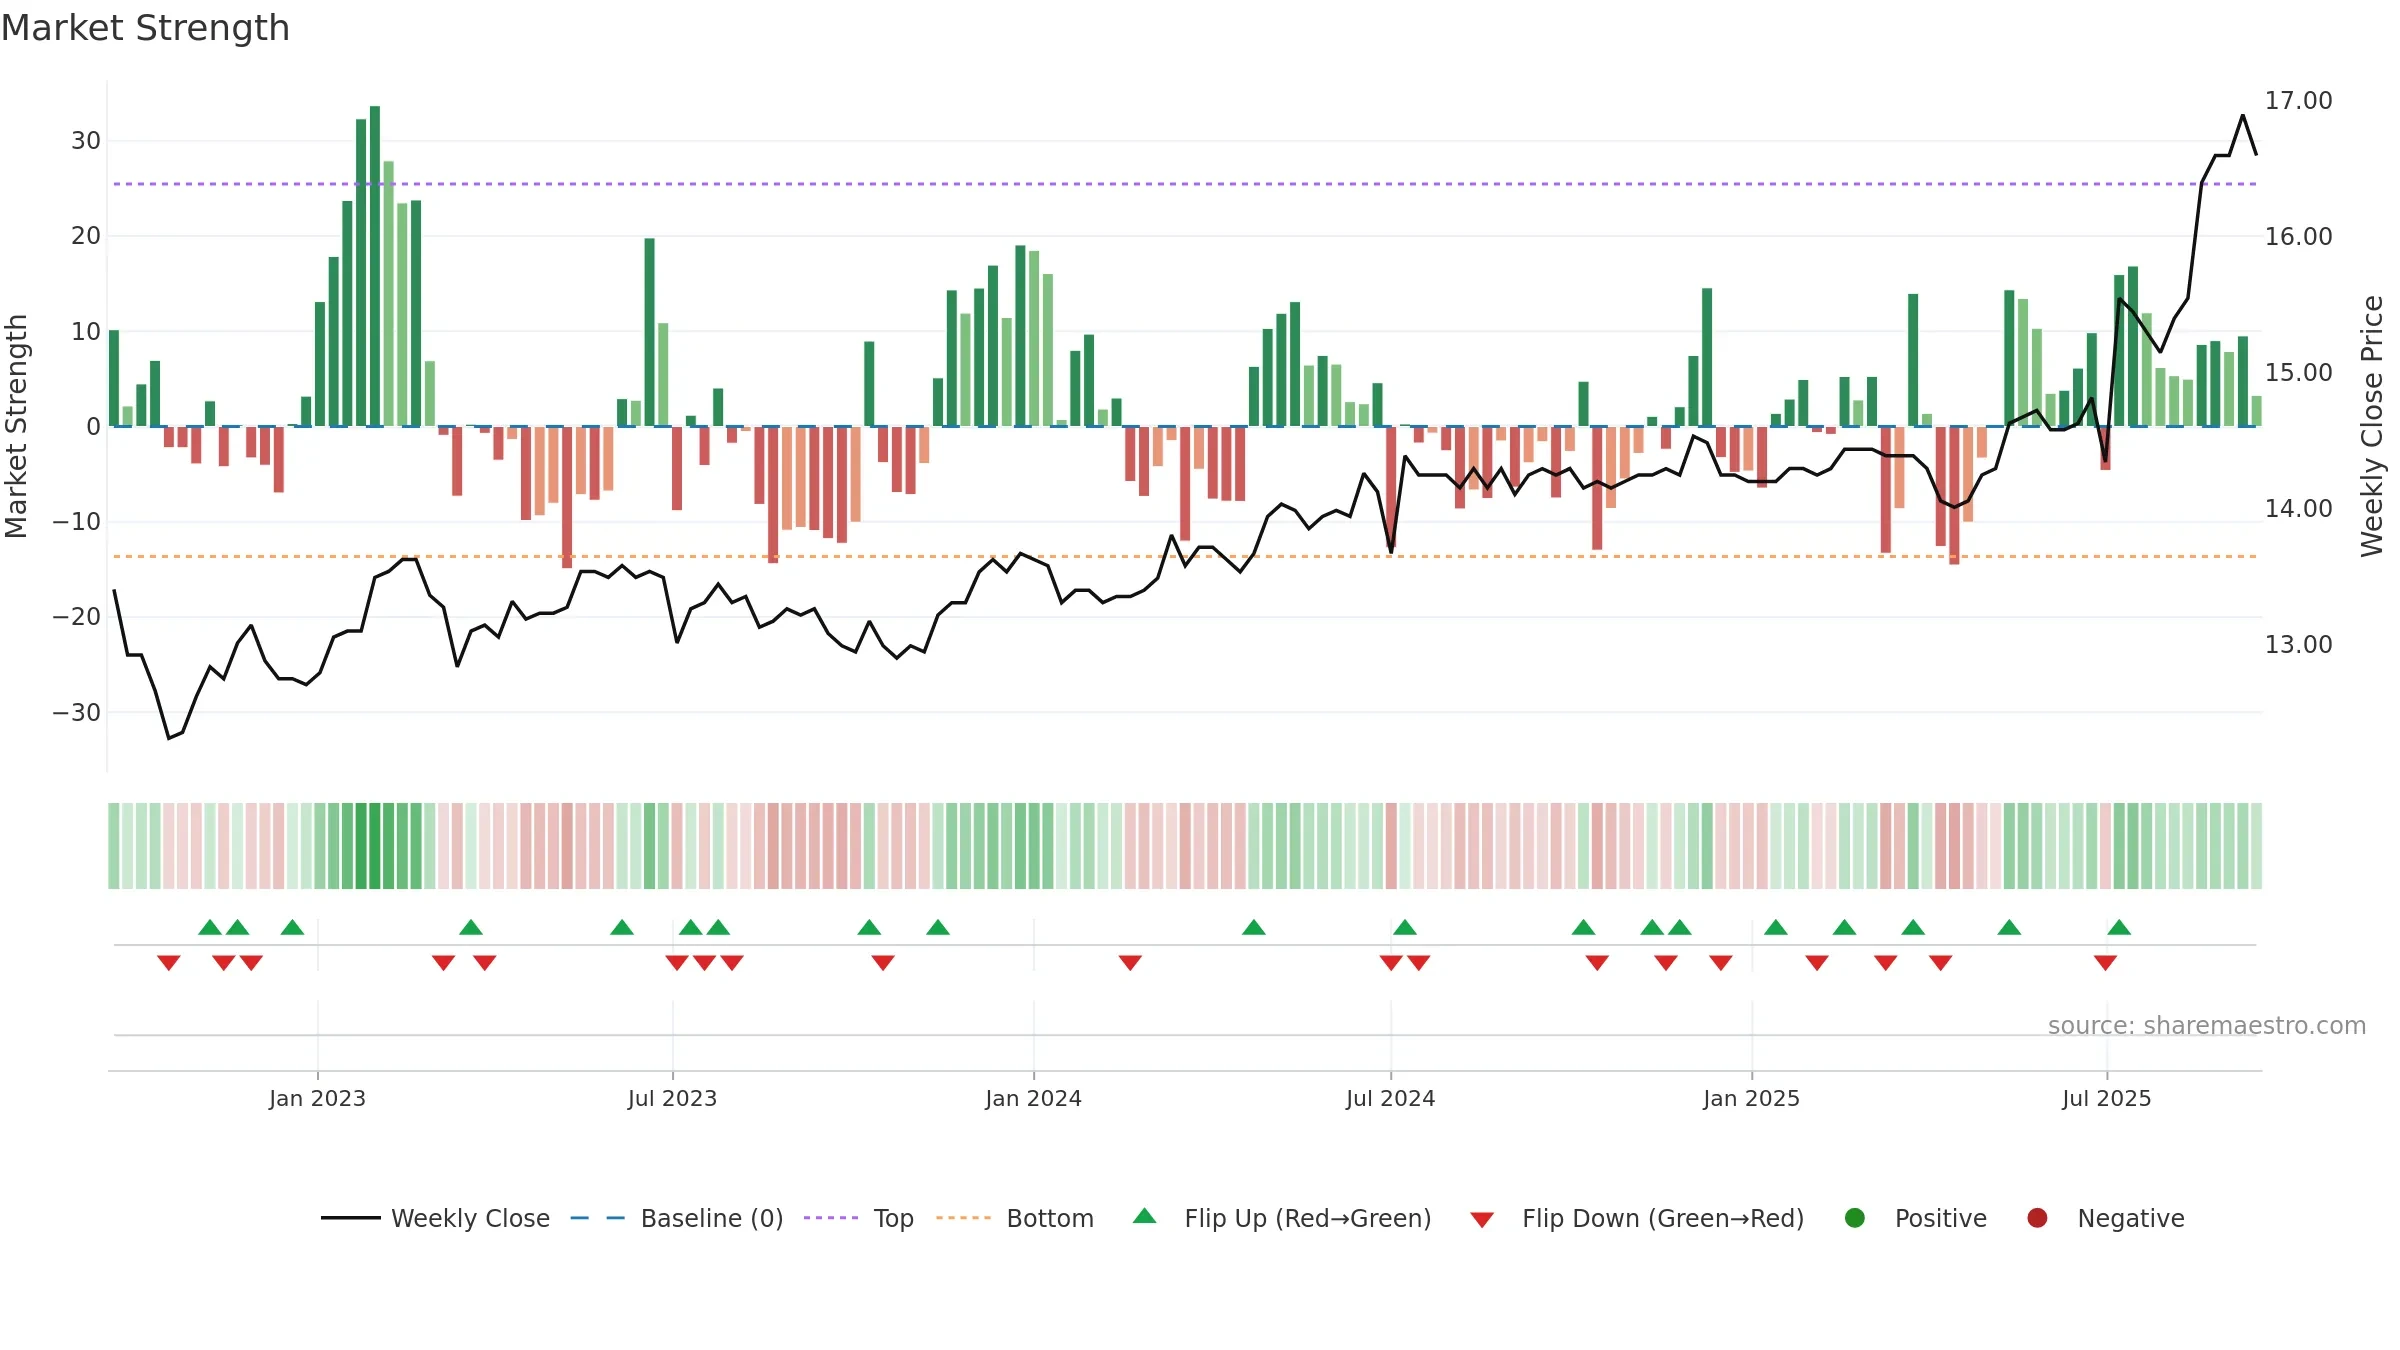Click the purple dotted Top threshold line

[1185, 184]
